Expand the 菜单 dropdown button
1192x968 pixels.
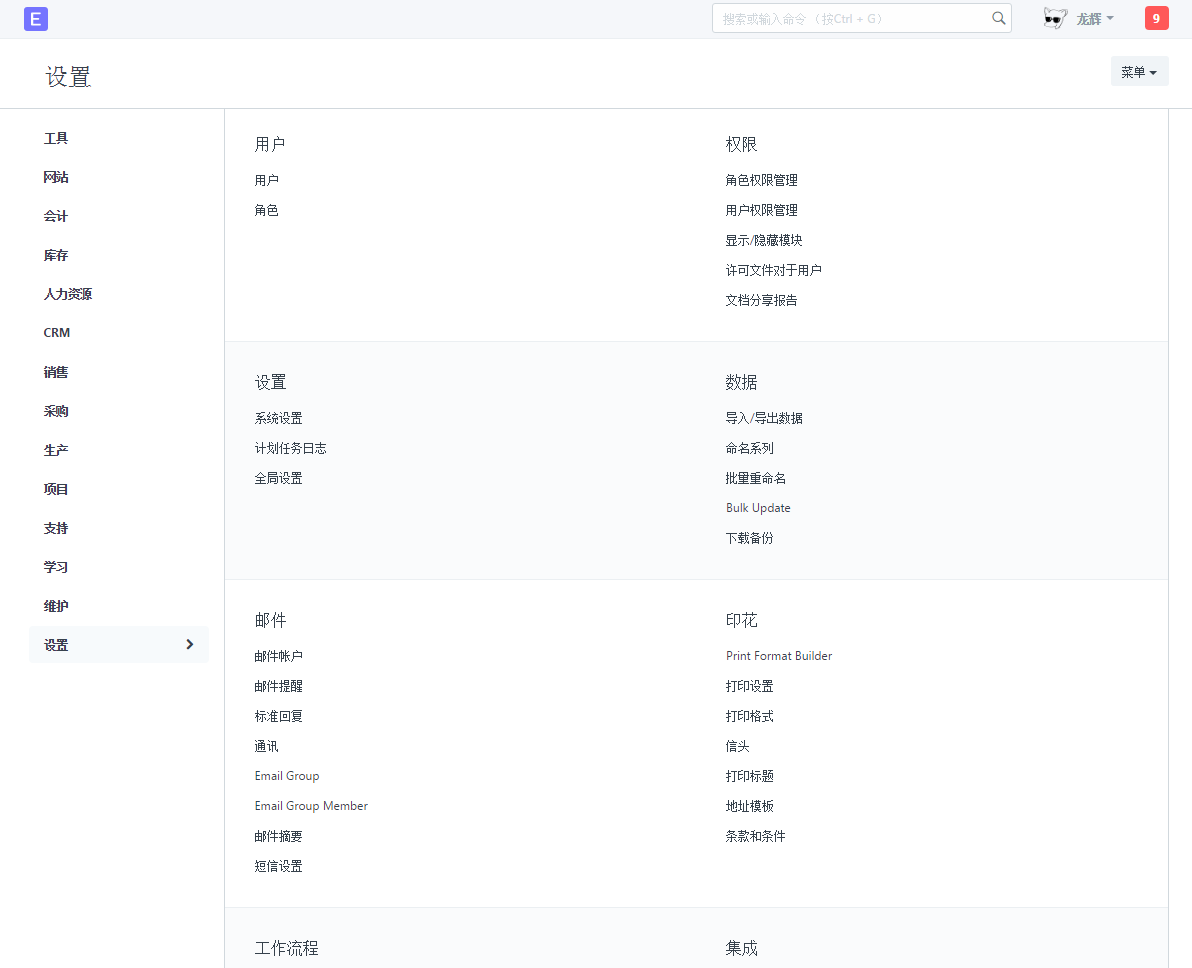1139,72
